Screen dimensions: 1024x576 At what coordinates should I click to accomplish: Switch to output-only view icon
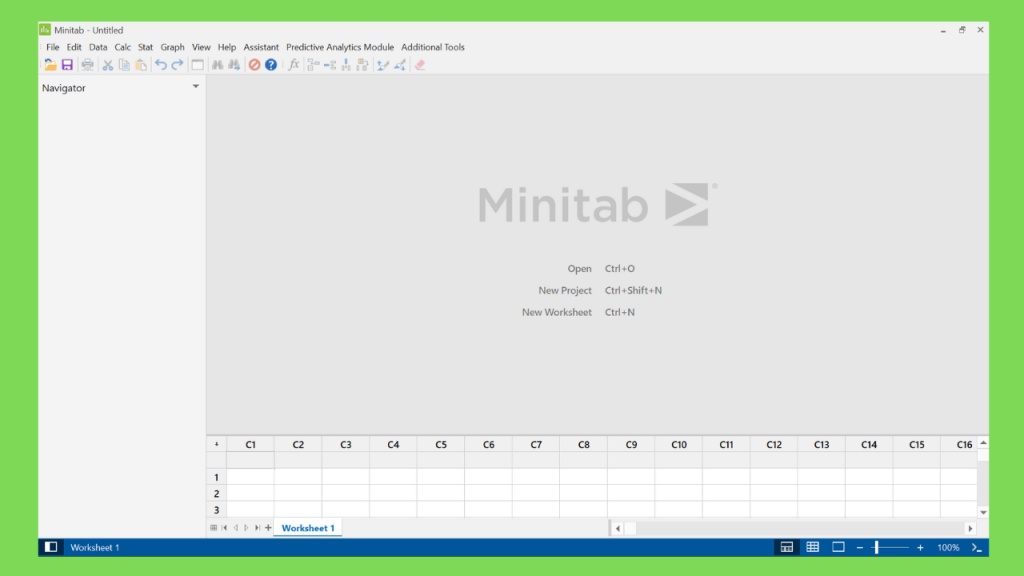[838, 547]
